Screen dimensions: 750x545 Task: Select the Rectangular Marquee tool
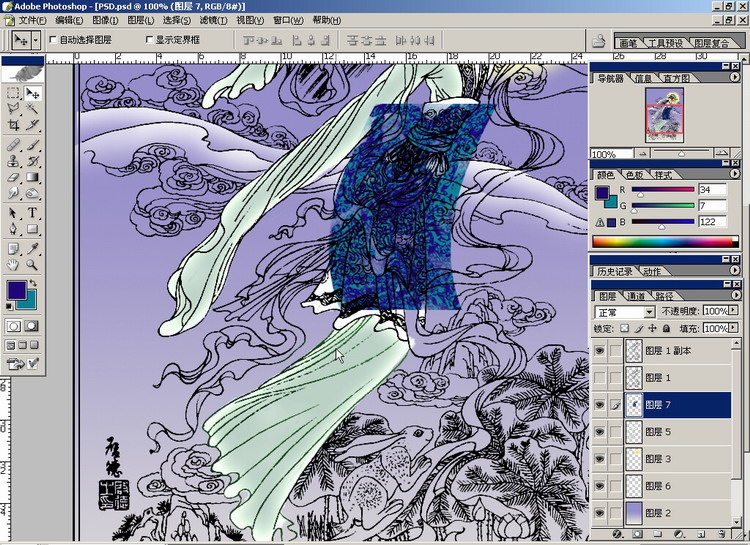[13, 93]
